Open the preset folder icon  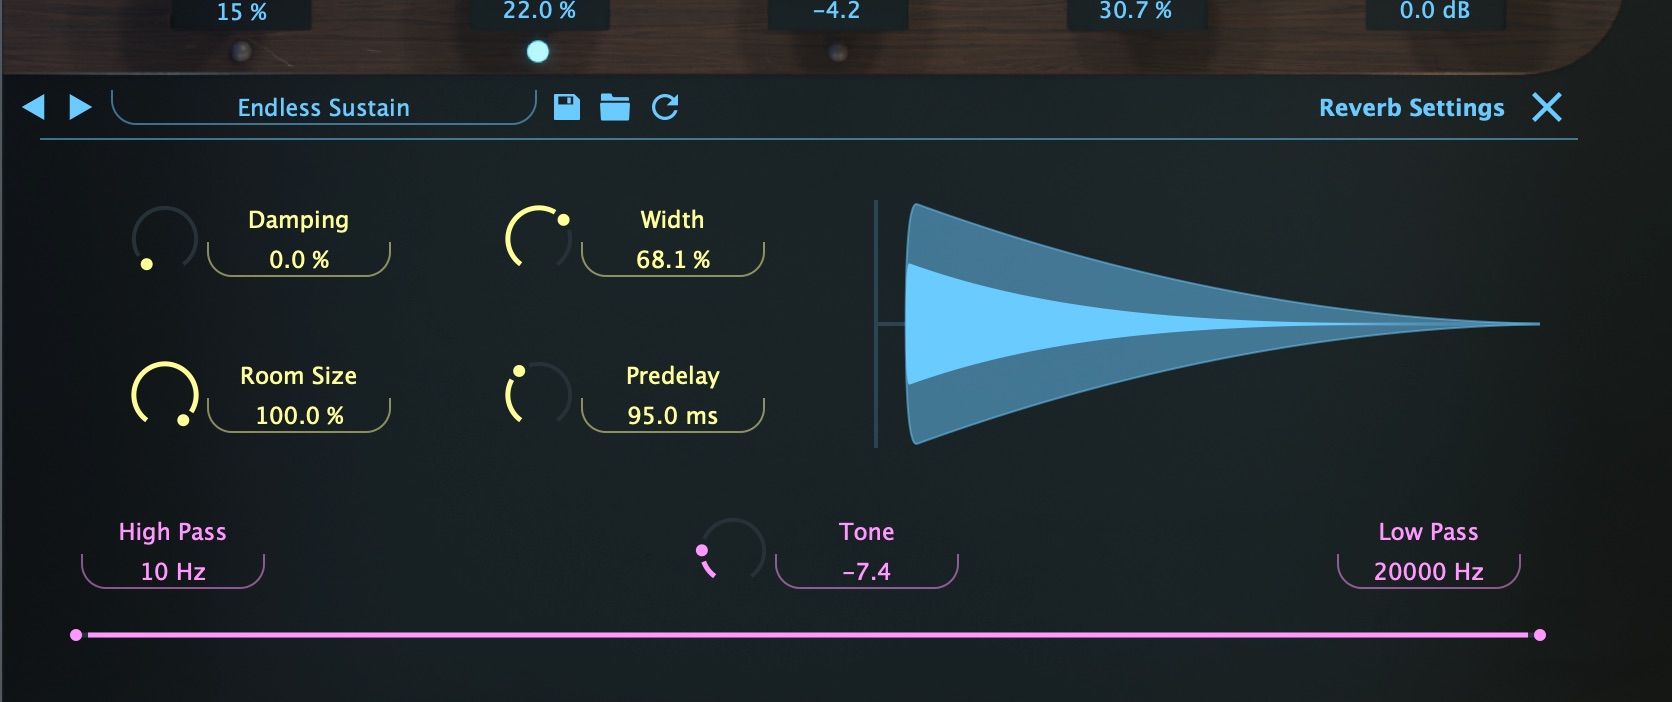click(615, 107)
